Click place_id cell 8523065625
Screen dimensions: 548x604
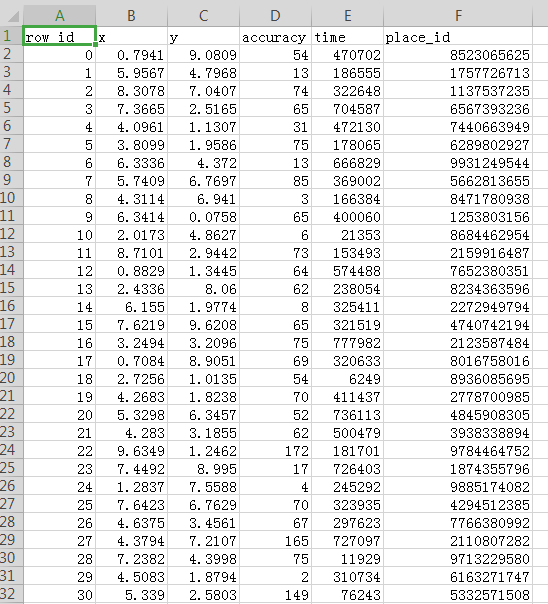[458, 54]
